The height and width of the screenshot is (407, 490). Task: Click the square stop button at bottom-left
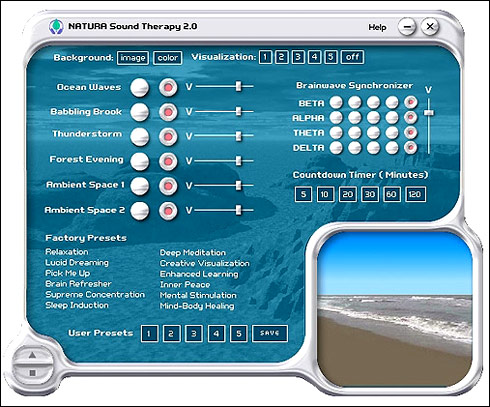32,373
